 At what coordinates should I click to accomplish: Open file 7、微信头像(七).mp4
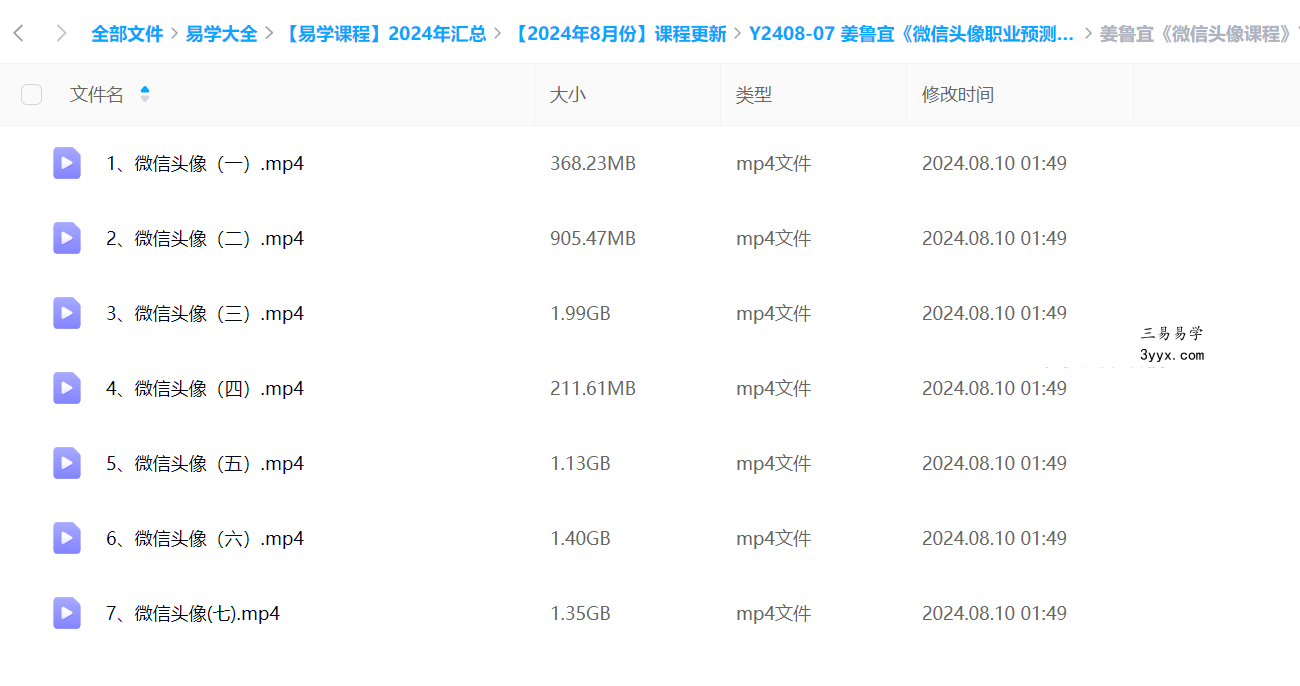click(x=193, y=613)
